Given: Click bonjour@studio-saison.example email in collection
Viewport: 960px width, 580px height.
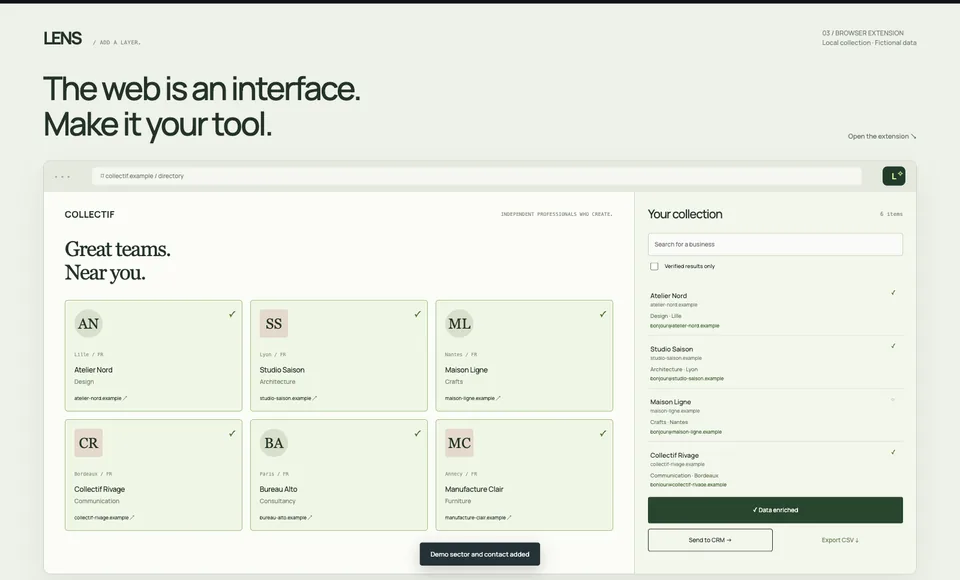Looking at the screenshot, I should pyautogui.click(x=687, y=379).
